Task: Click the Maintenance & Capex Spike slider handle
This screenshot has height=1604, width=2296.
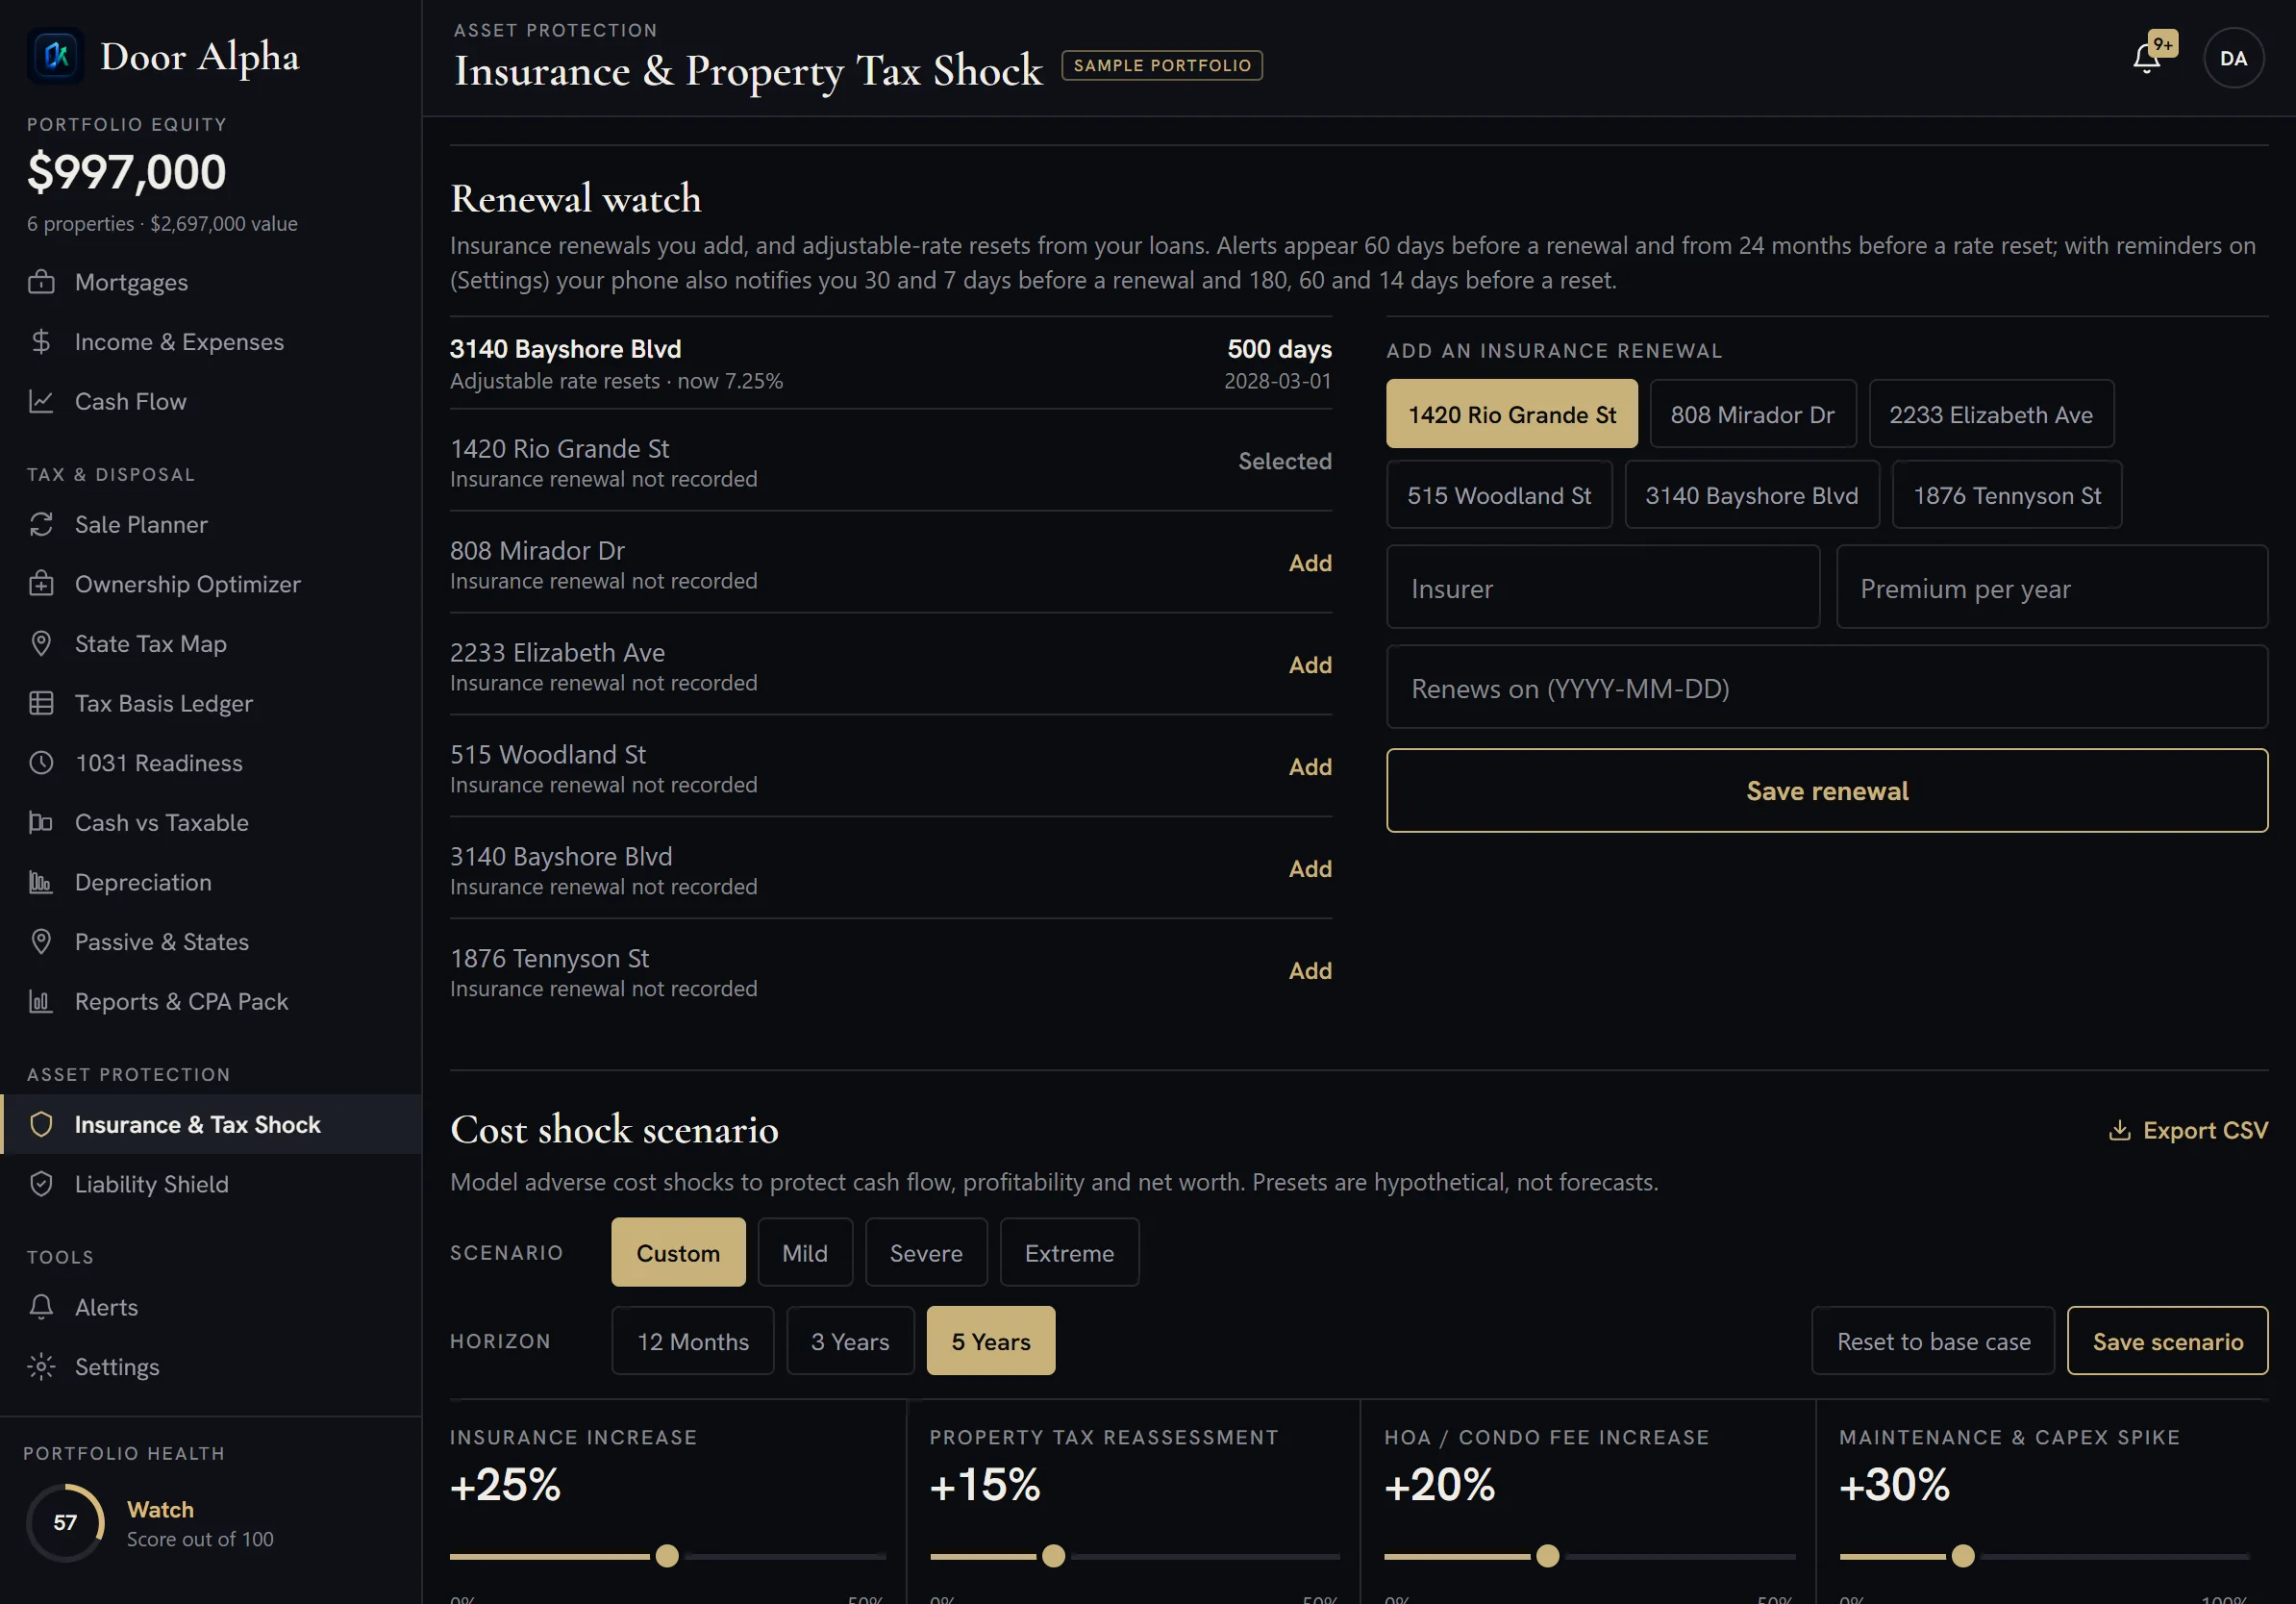Action: coord(1963,1556)
